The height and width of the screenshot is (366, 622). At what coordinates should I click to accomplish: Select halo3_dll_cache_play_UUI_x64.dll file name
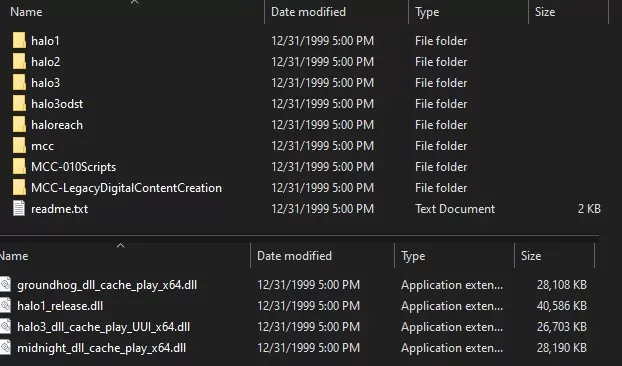(104, 327)
